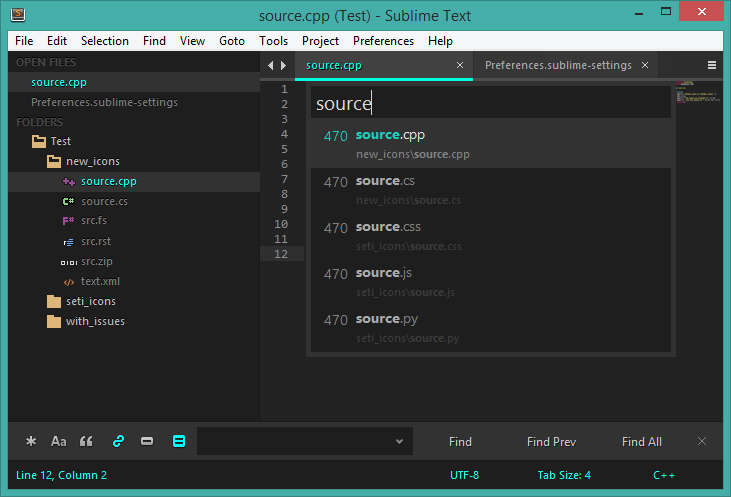Click the Find Prev button
Image resolution: width=731 pixels, height=497 pixels.
click(x=551, y=442)
